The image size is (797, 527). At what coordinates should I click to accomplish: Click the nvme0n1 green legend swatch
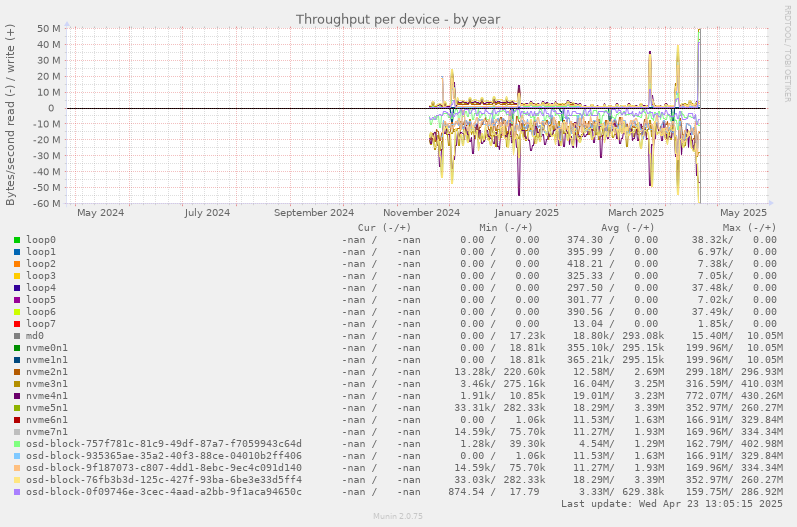(x=17, y=348)
